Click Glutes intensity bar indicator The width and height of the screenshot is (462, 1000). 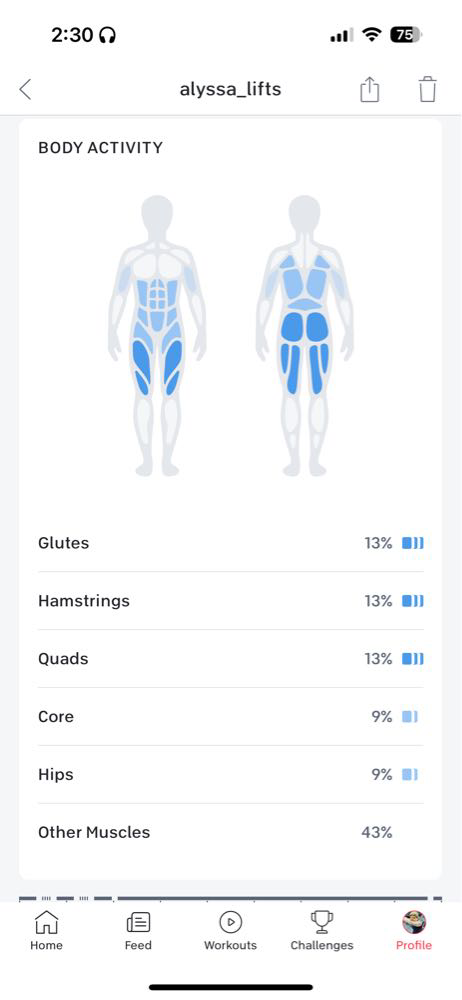(412, 543)
